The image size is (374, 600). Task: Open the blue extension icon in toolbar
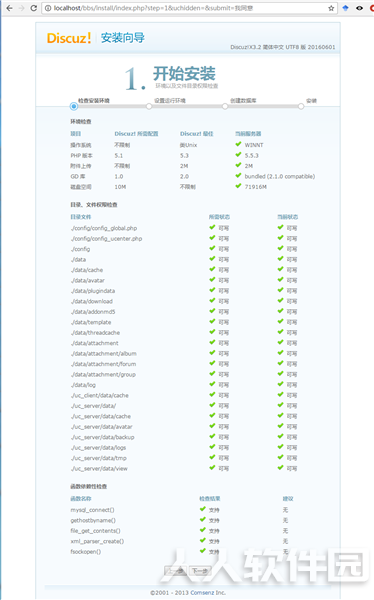pyautogui.click(x=345, y=8)
